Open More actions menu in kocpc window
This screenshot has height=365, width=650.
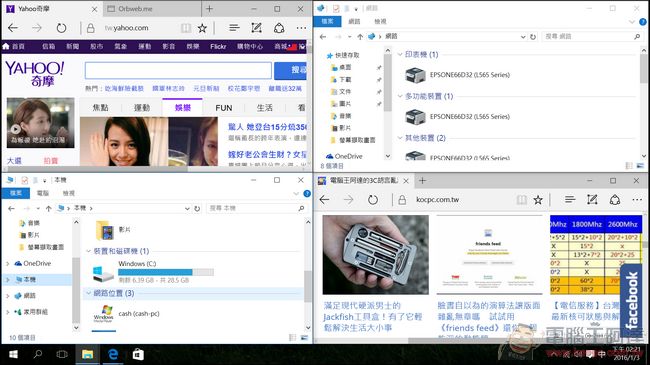click(637, 200)
